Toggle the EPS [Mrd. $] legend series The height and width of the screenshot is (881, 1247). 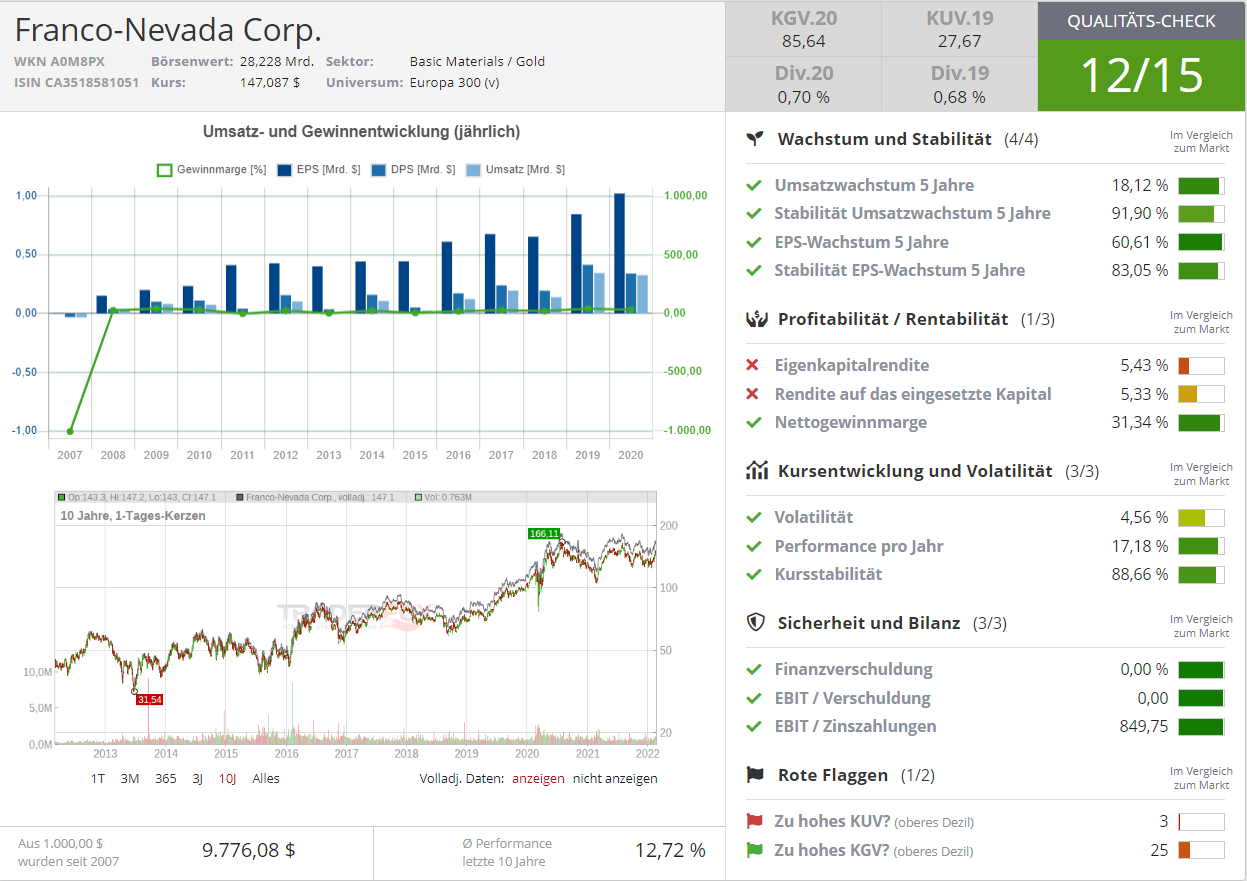click(319, 170)
